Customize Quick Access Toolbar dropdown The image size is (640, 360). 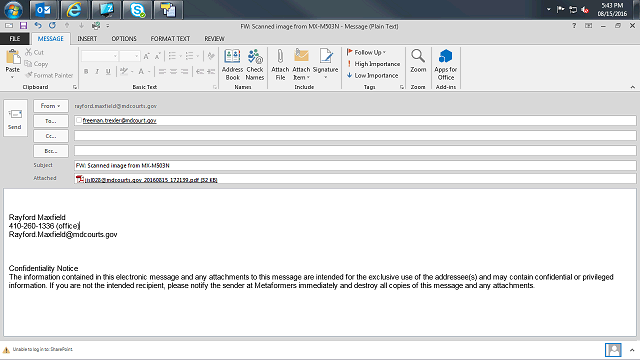(108, 26)
